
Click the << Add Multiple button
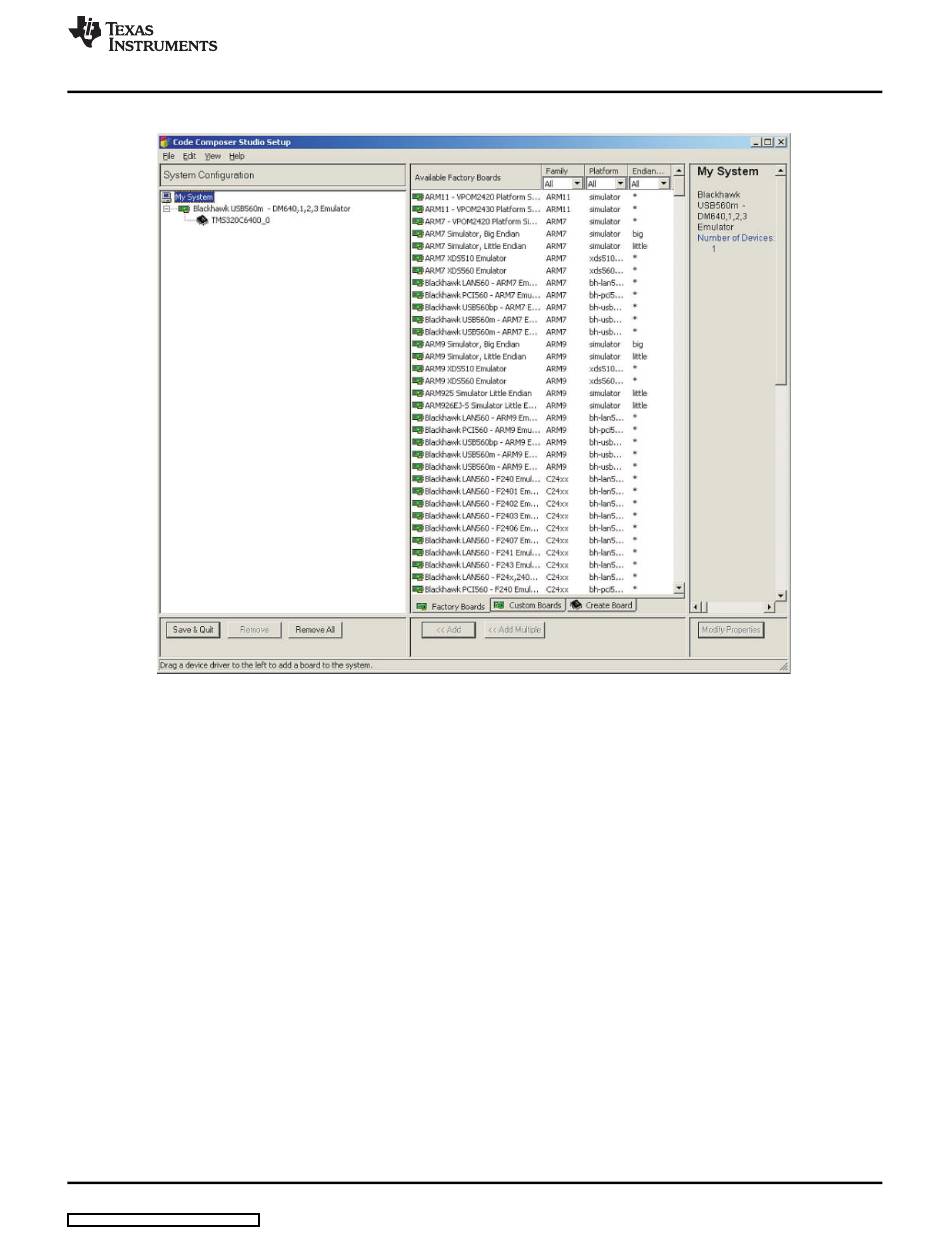515,630
